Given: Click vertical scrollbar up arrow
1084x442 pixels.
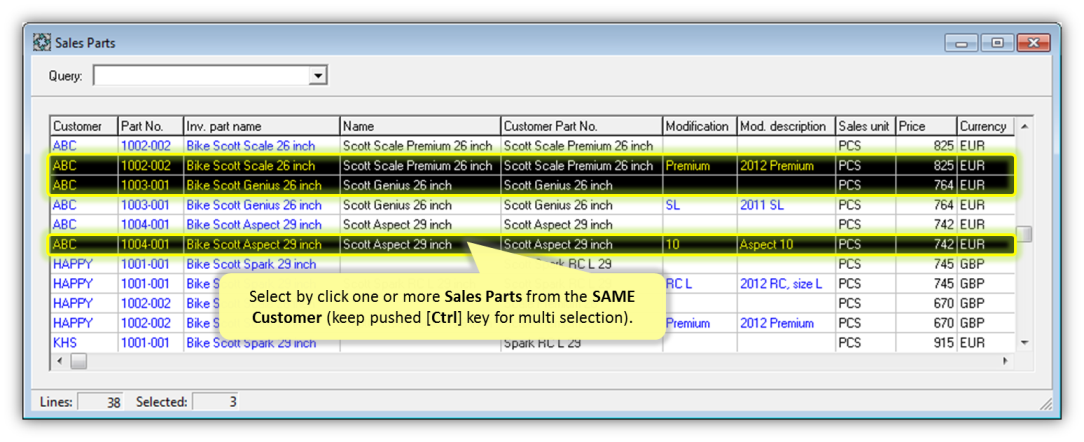Looking at the screenshot, I should [1025, 127].
